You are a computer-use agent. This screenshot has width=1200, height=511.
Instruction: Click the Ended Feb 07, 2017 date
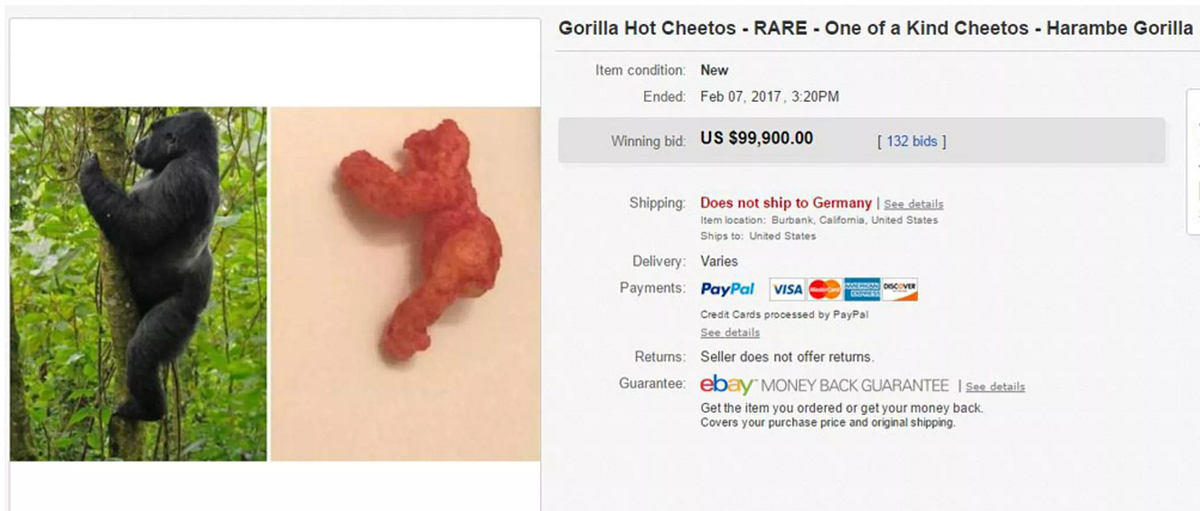pos(769,97)
